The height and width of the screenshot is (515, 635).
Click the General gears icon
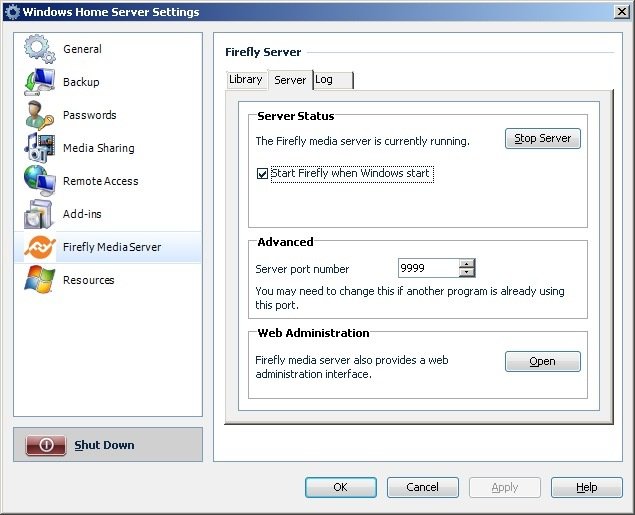click(x=39, y=49)
